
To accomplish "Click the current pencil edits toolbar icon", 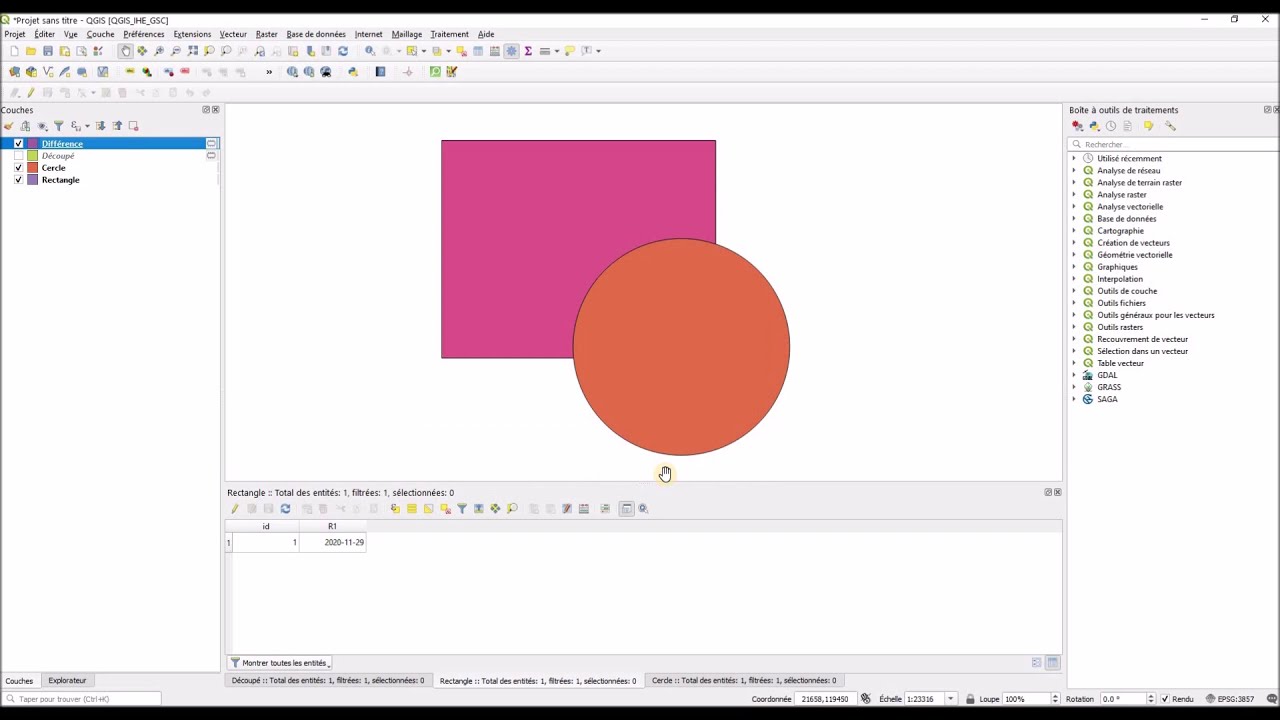I will pyautogui.click(x=15, y=93).
